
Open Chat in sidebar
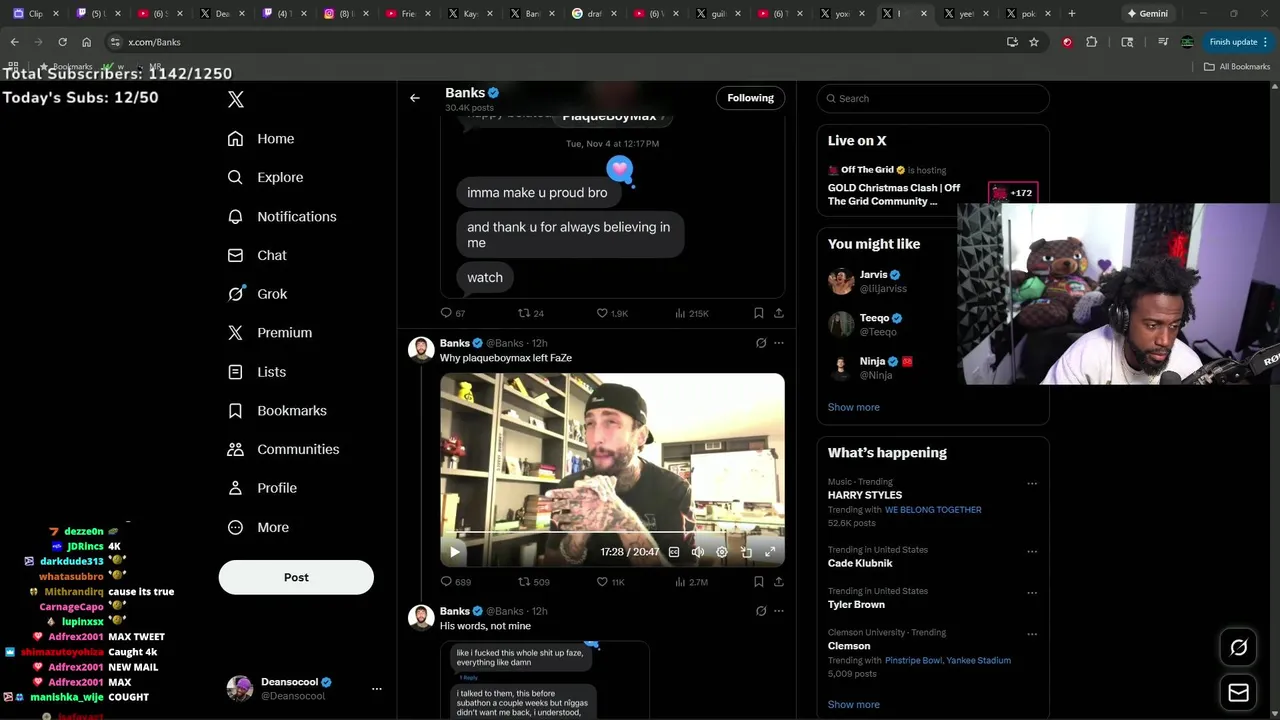257,255
